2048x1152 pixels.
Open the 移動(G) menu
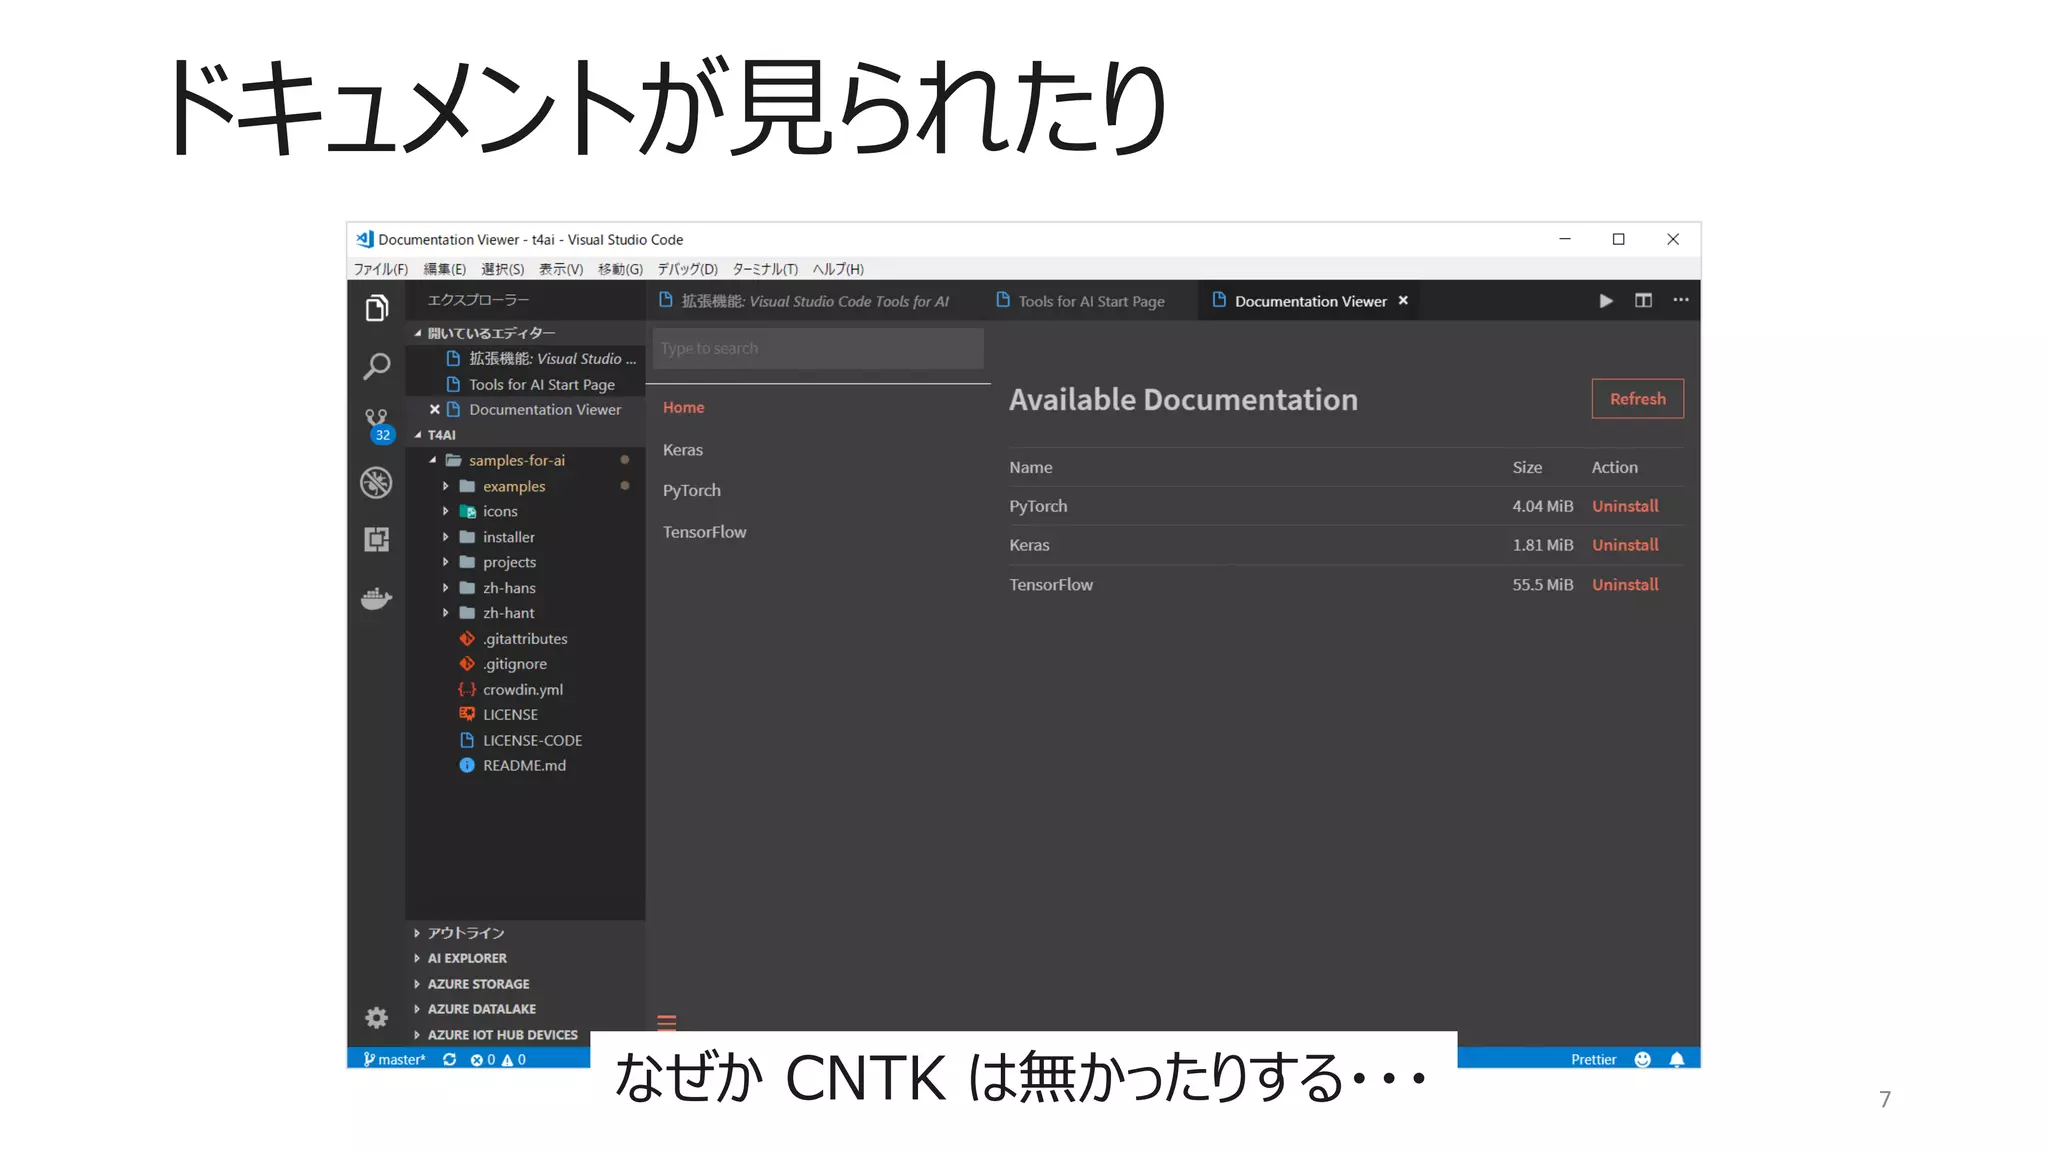620,269
